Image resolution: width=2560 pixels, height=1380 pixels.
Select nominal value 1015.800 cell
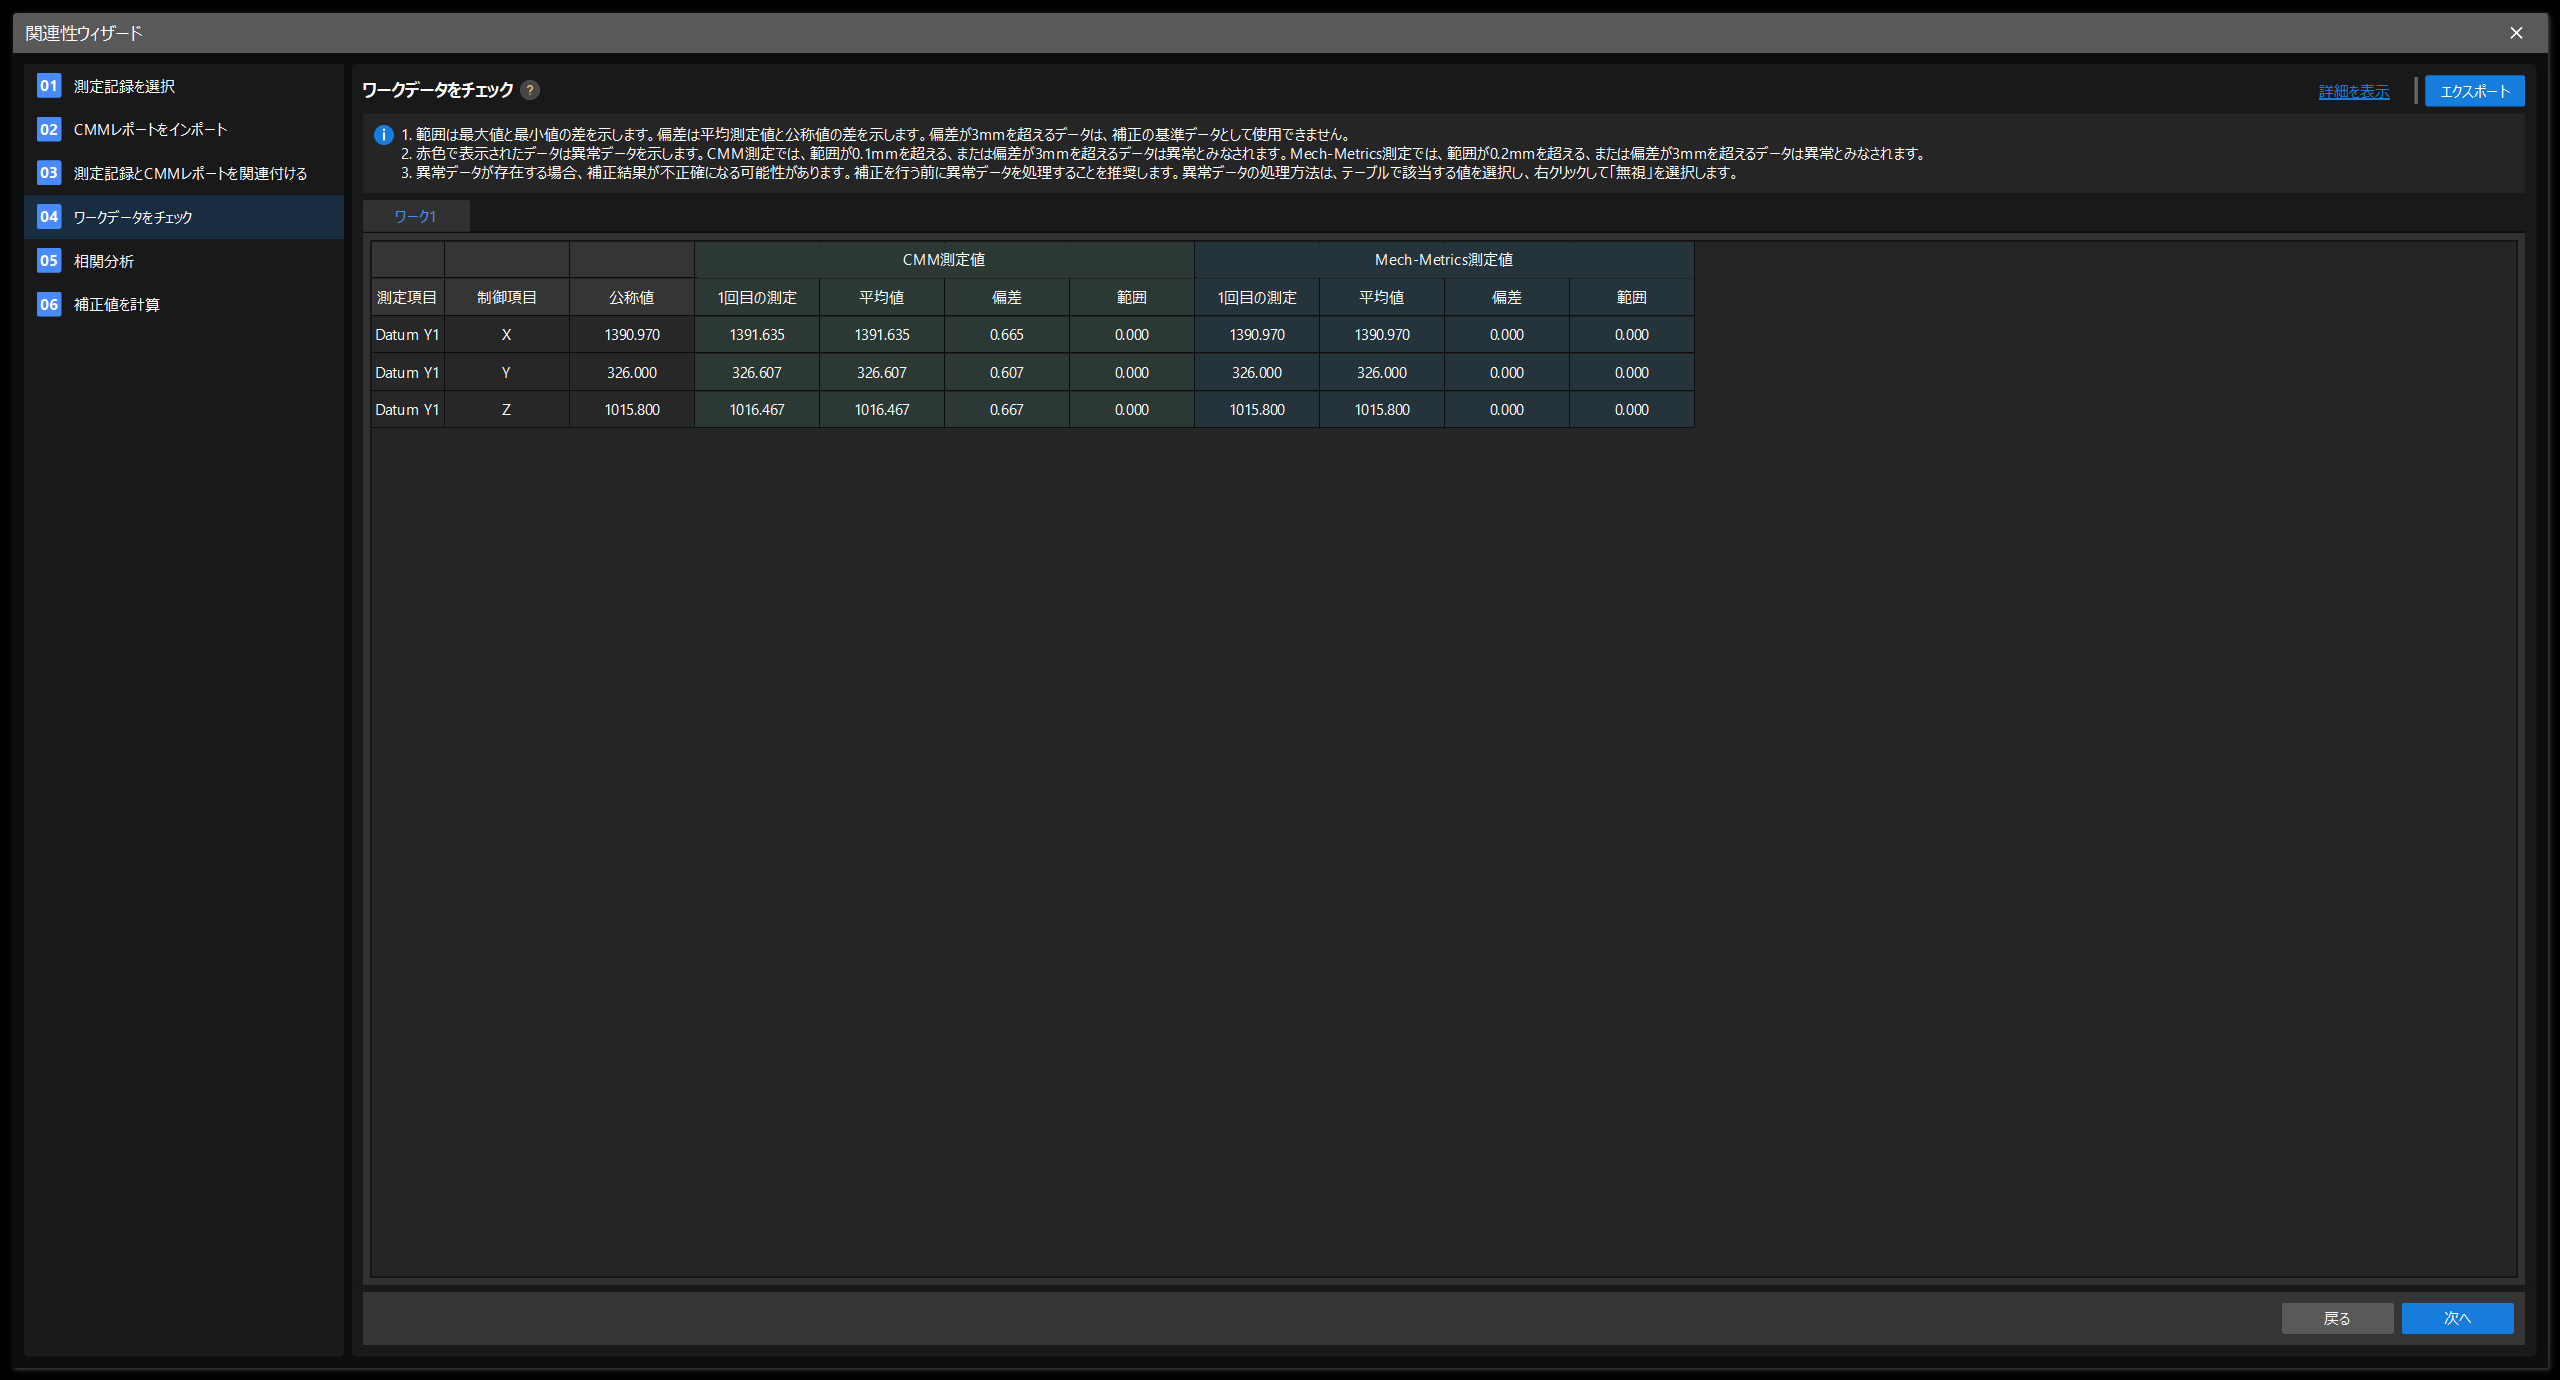click(632, 410)
